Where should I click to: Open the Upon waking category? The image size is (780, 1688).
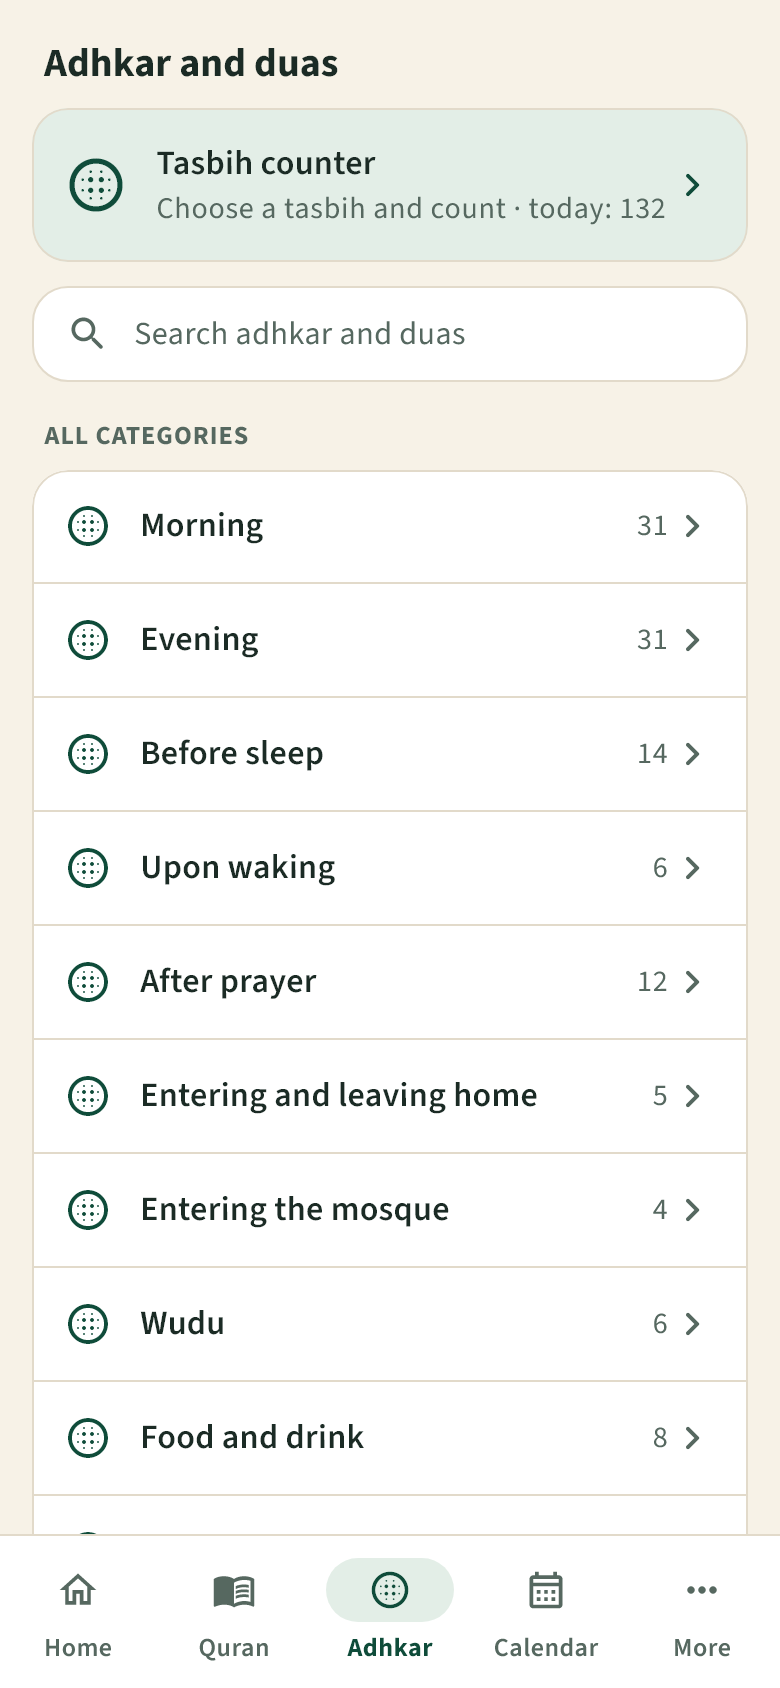(x=390, y=868)
